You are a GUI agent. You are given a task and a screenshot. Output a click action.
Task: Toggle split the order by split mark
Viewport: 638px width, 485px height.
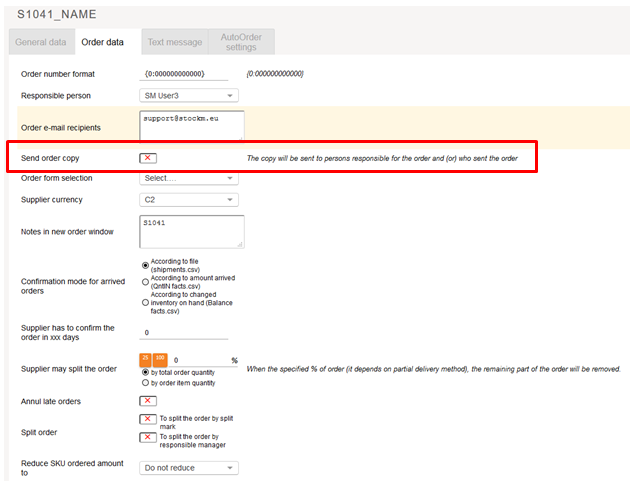148,419
